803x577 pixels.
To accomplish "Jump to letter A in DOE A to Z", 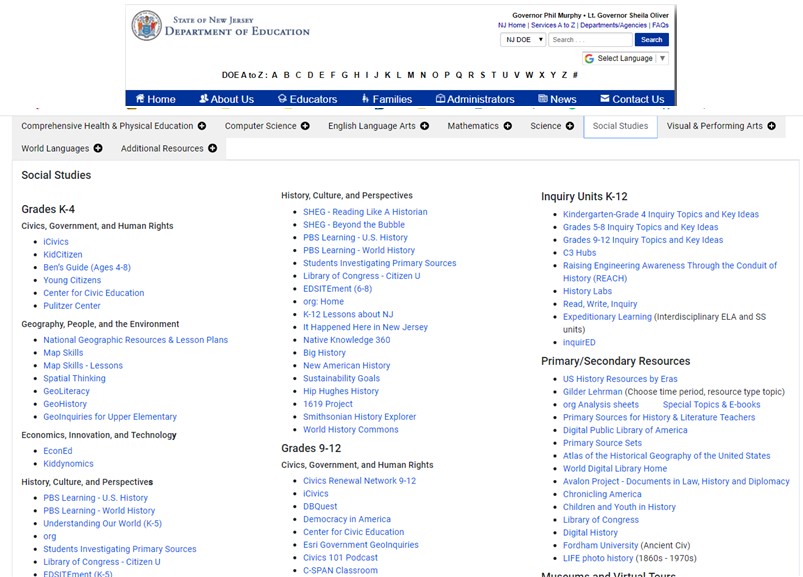I will tap(274, 75).
